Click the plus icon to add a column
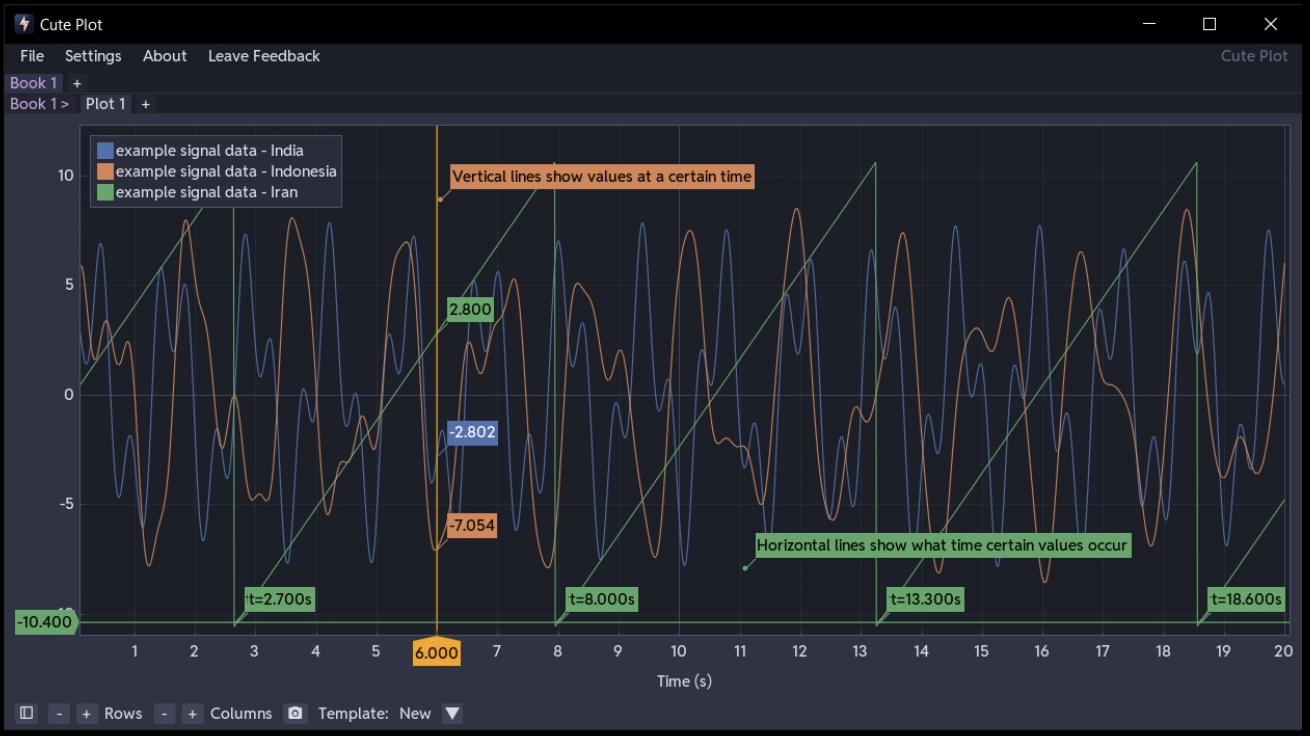The width and height of the screenshot is (1310, 736). 192,713
